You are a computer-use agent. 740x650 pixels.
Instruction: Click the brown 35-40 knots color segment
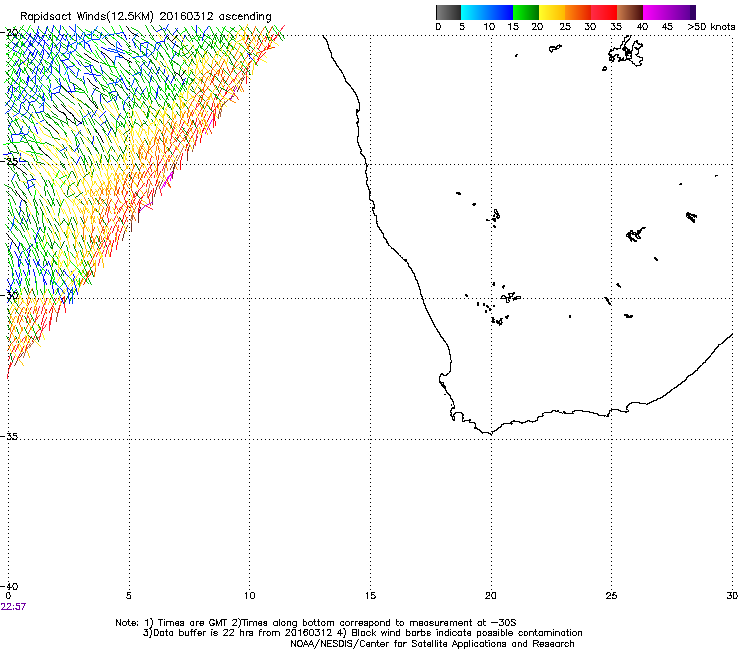tap(630, 12)
